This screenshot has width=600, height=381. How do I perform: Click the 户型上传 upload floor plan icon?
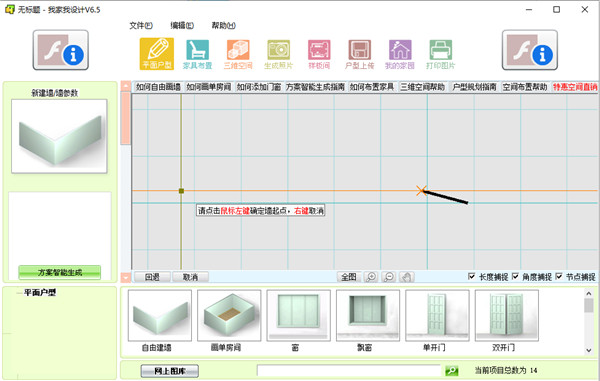[x=359, y=54]
